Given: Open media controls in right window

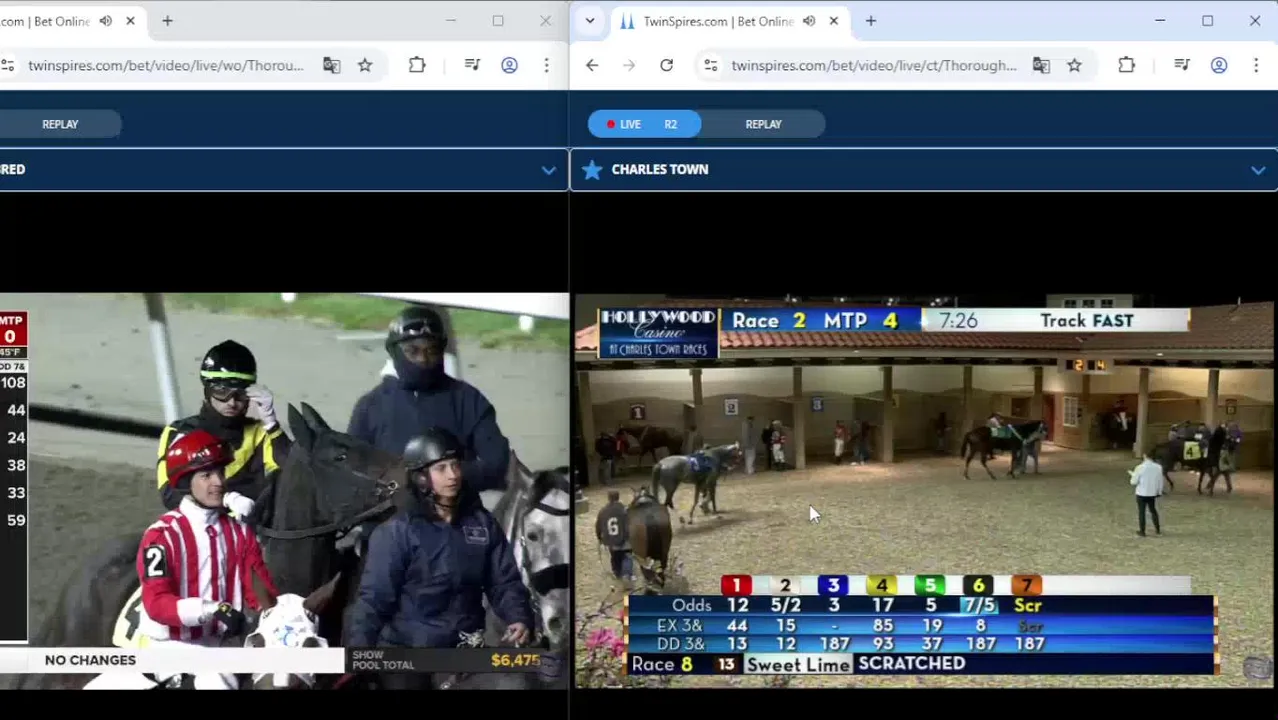Looking at the screenshot, I should tap(1182, 65).
